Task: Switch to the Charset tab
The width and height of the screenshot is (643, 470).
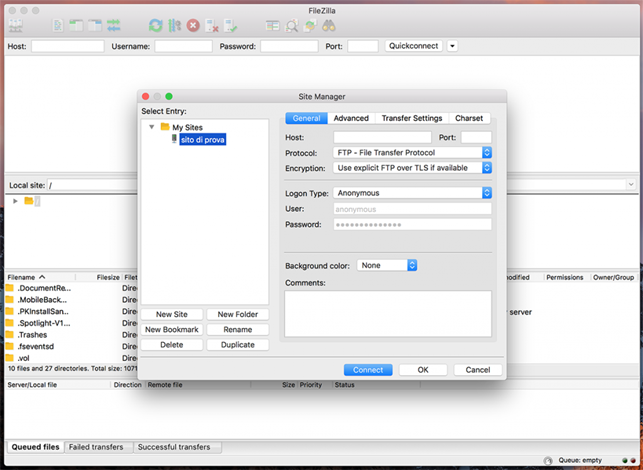Action: [x=469, y=118]
